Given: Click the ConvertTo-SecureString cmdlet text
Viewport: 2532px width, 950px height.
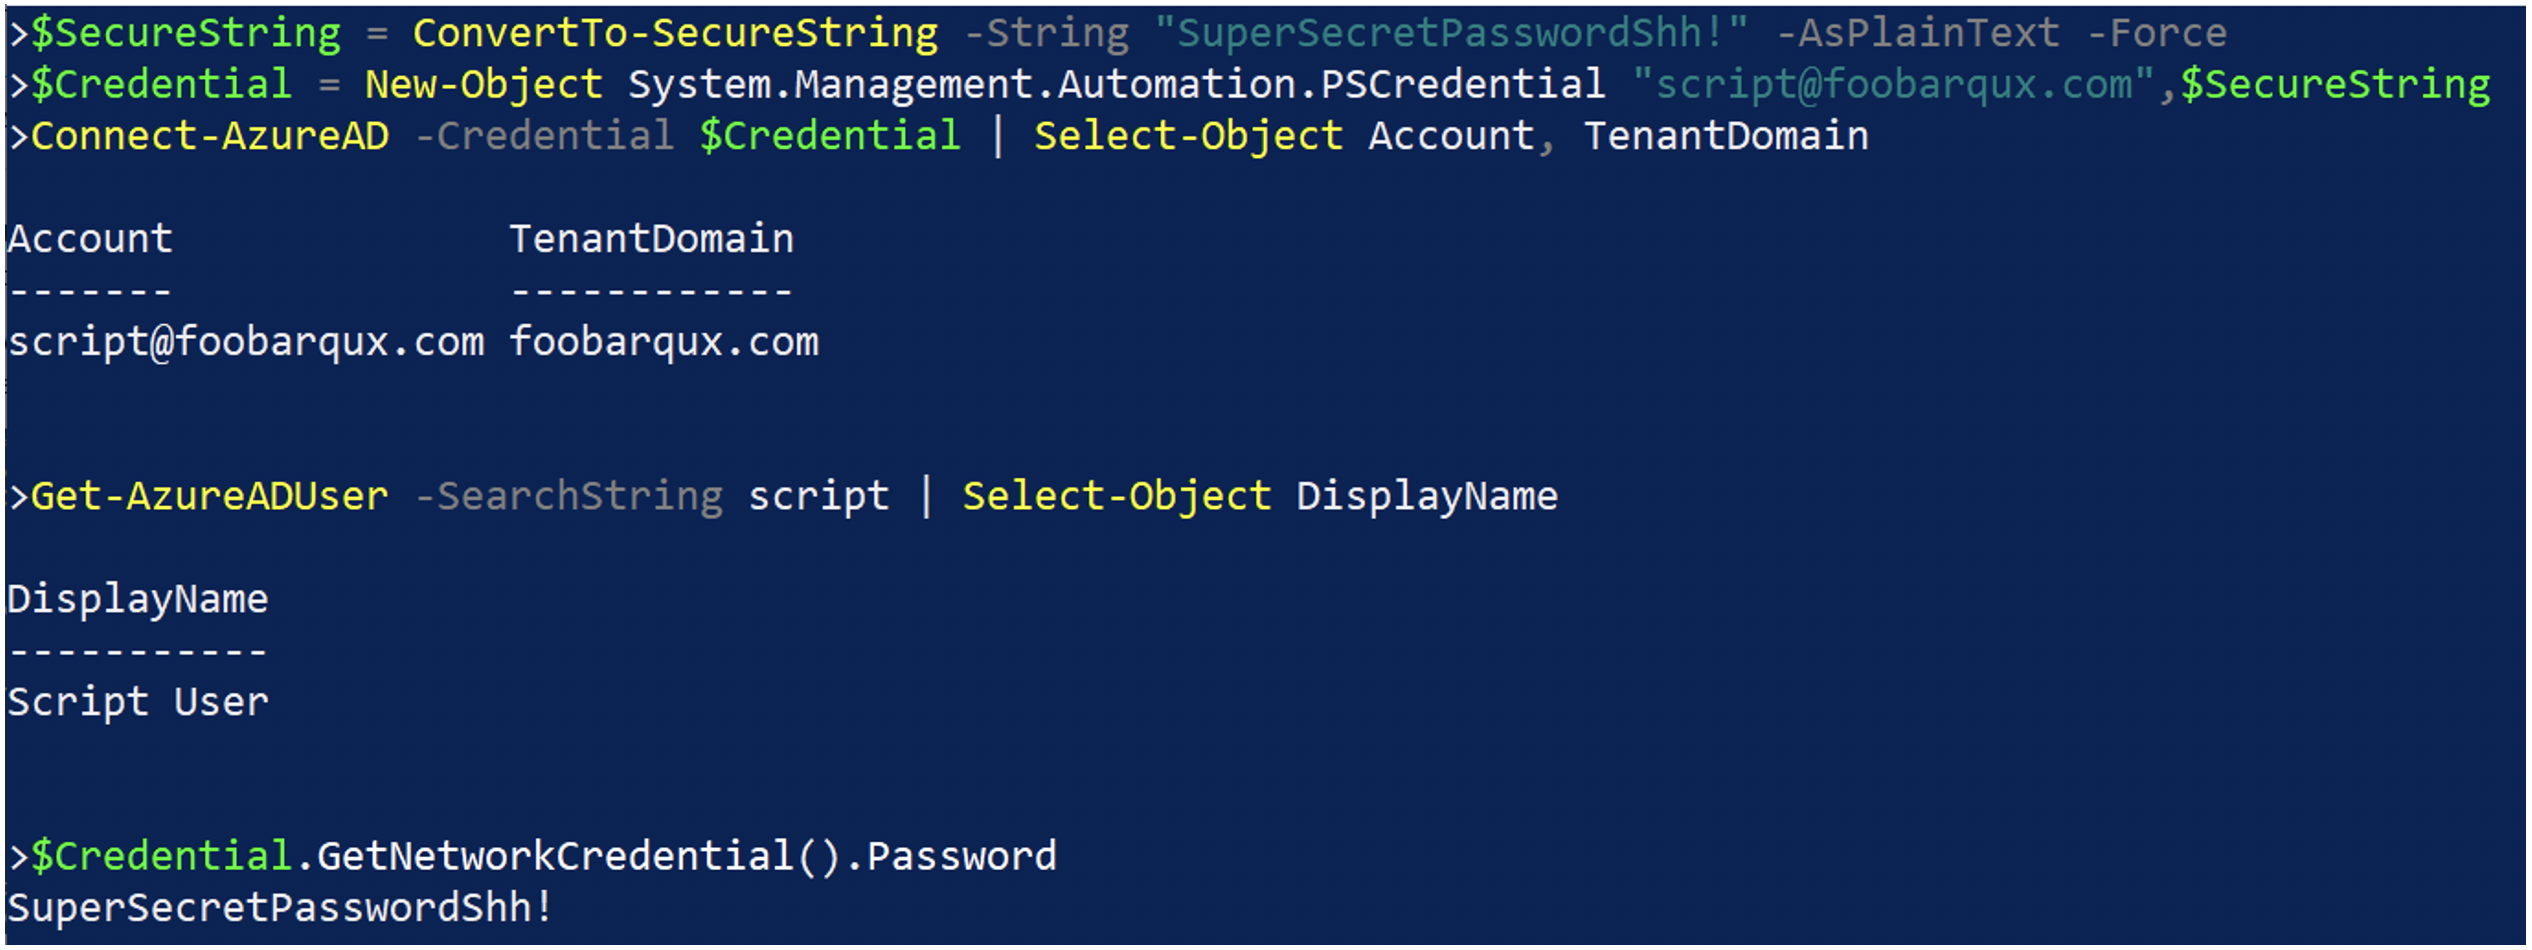Looking at the screenshot, I should click(675, 33).
